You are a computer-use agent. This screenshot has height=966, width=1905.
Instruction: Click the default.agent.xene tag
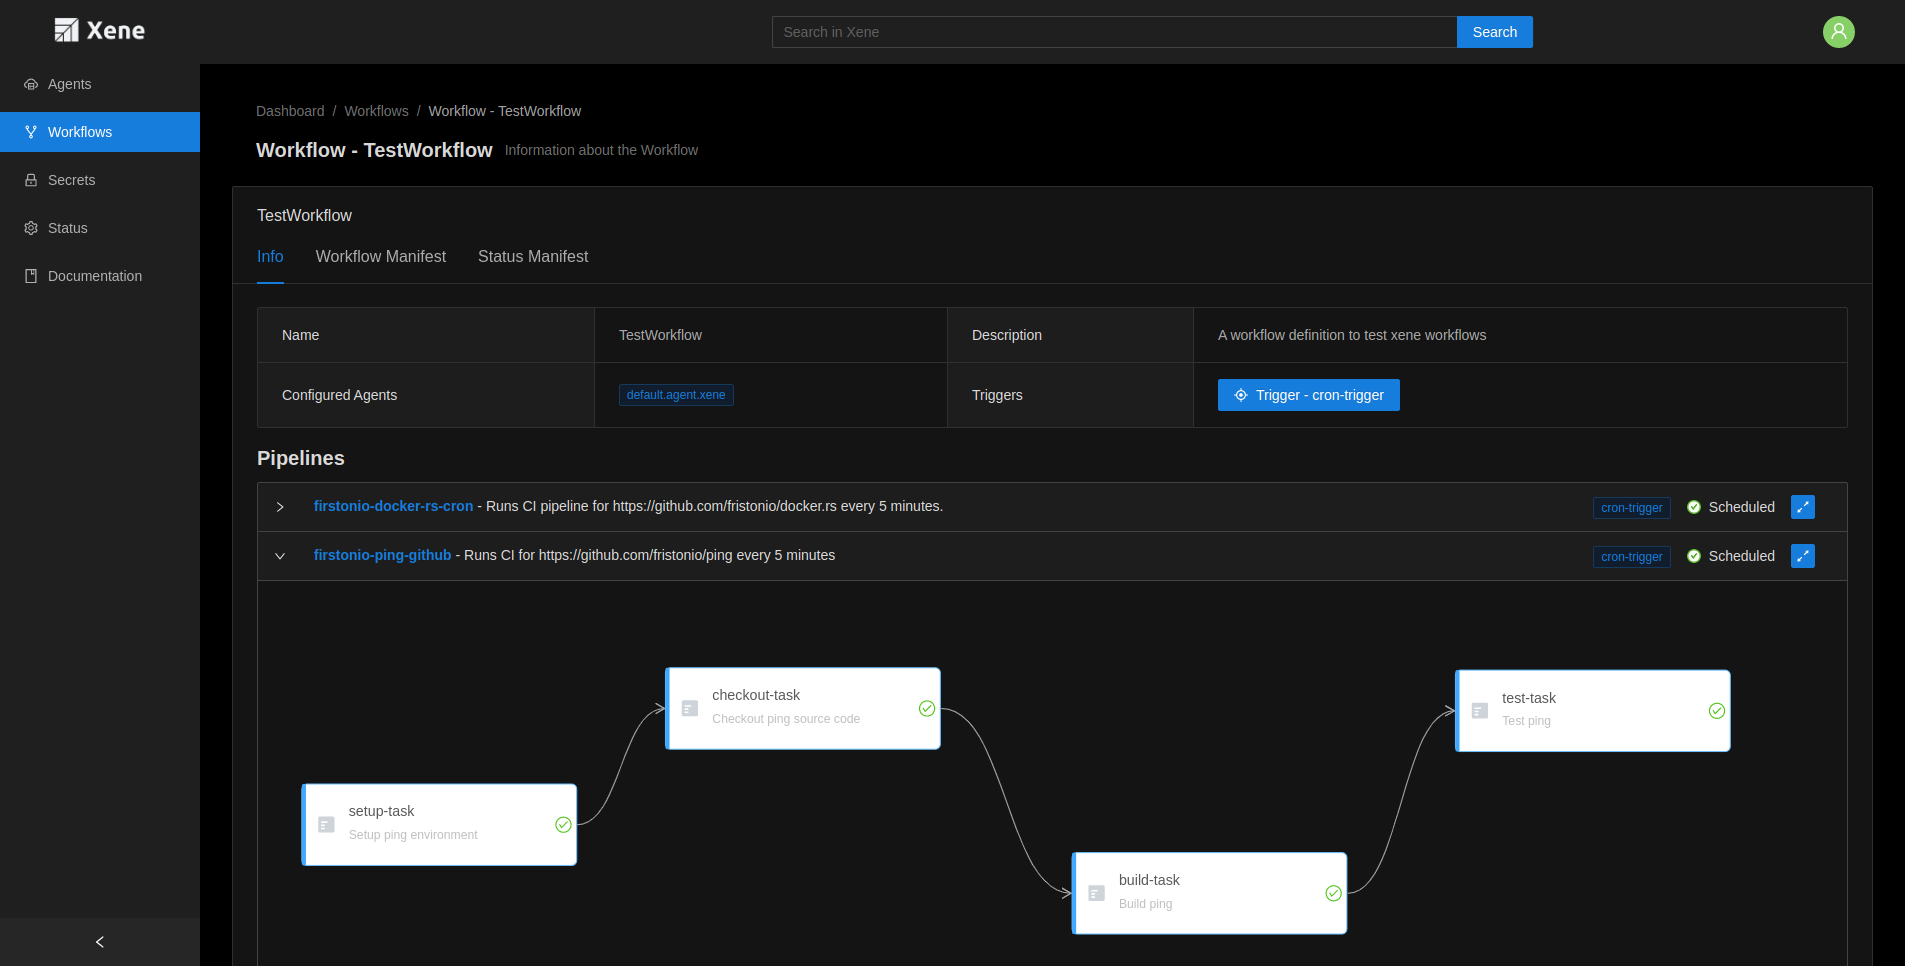pyautogui.click(x=676, y=395)
